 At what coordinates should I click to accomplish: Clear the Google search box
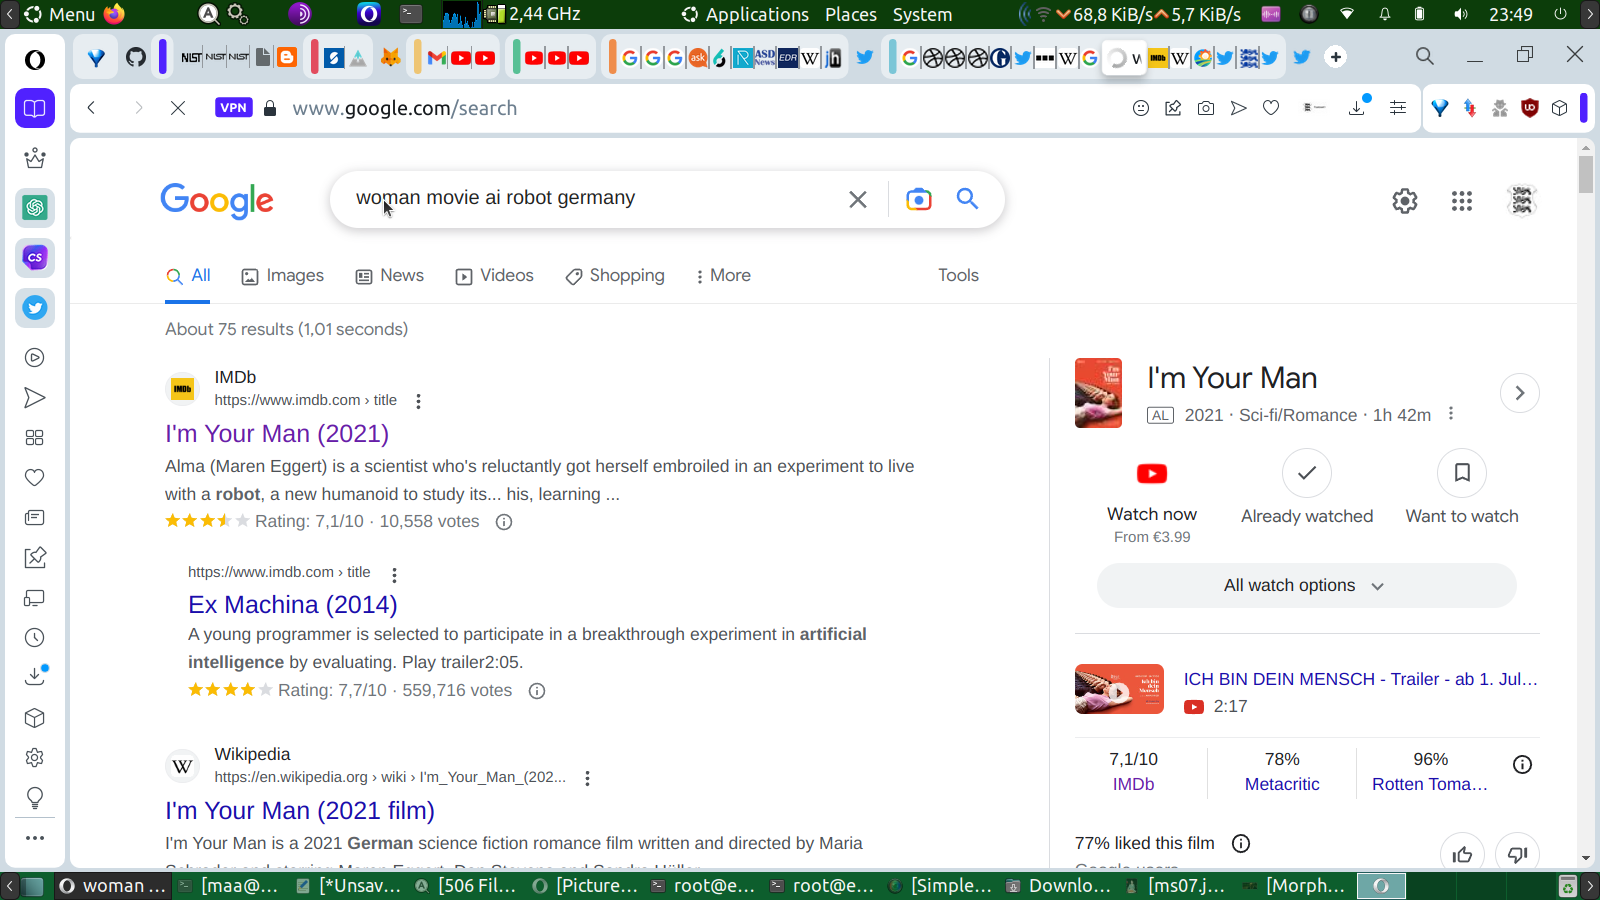pos(858,199)
